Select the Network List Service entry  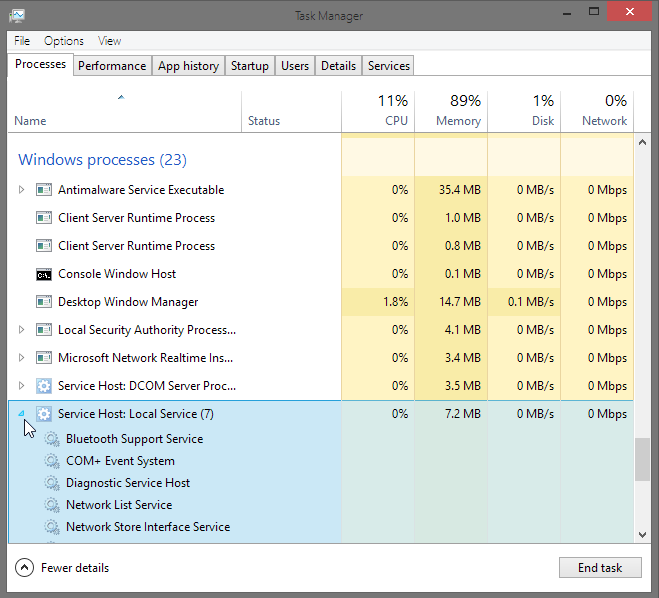[x=119, y=505]
